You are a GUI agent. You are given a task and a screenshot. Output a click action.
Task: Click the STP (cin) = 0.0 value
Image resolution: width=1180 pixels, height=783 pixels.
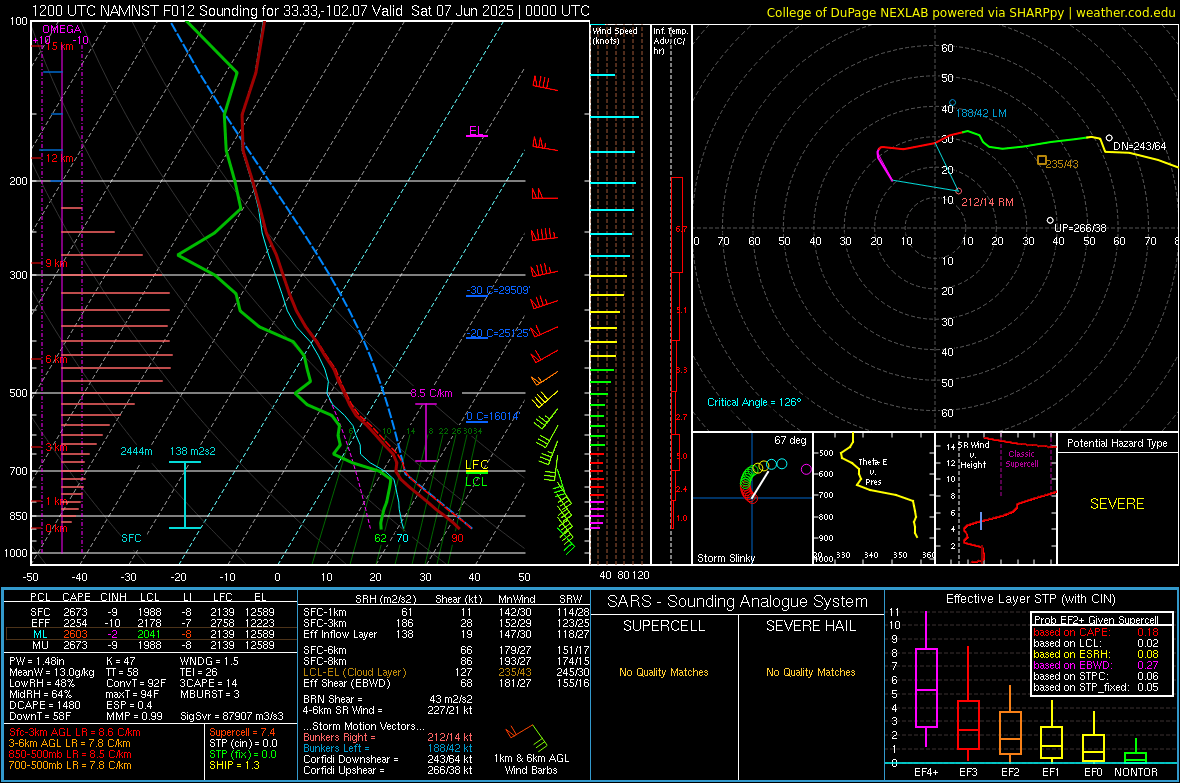pos(243,743)
